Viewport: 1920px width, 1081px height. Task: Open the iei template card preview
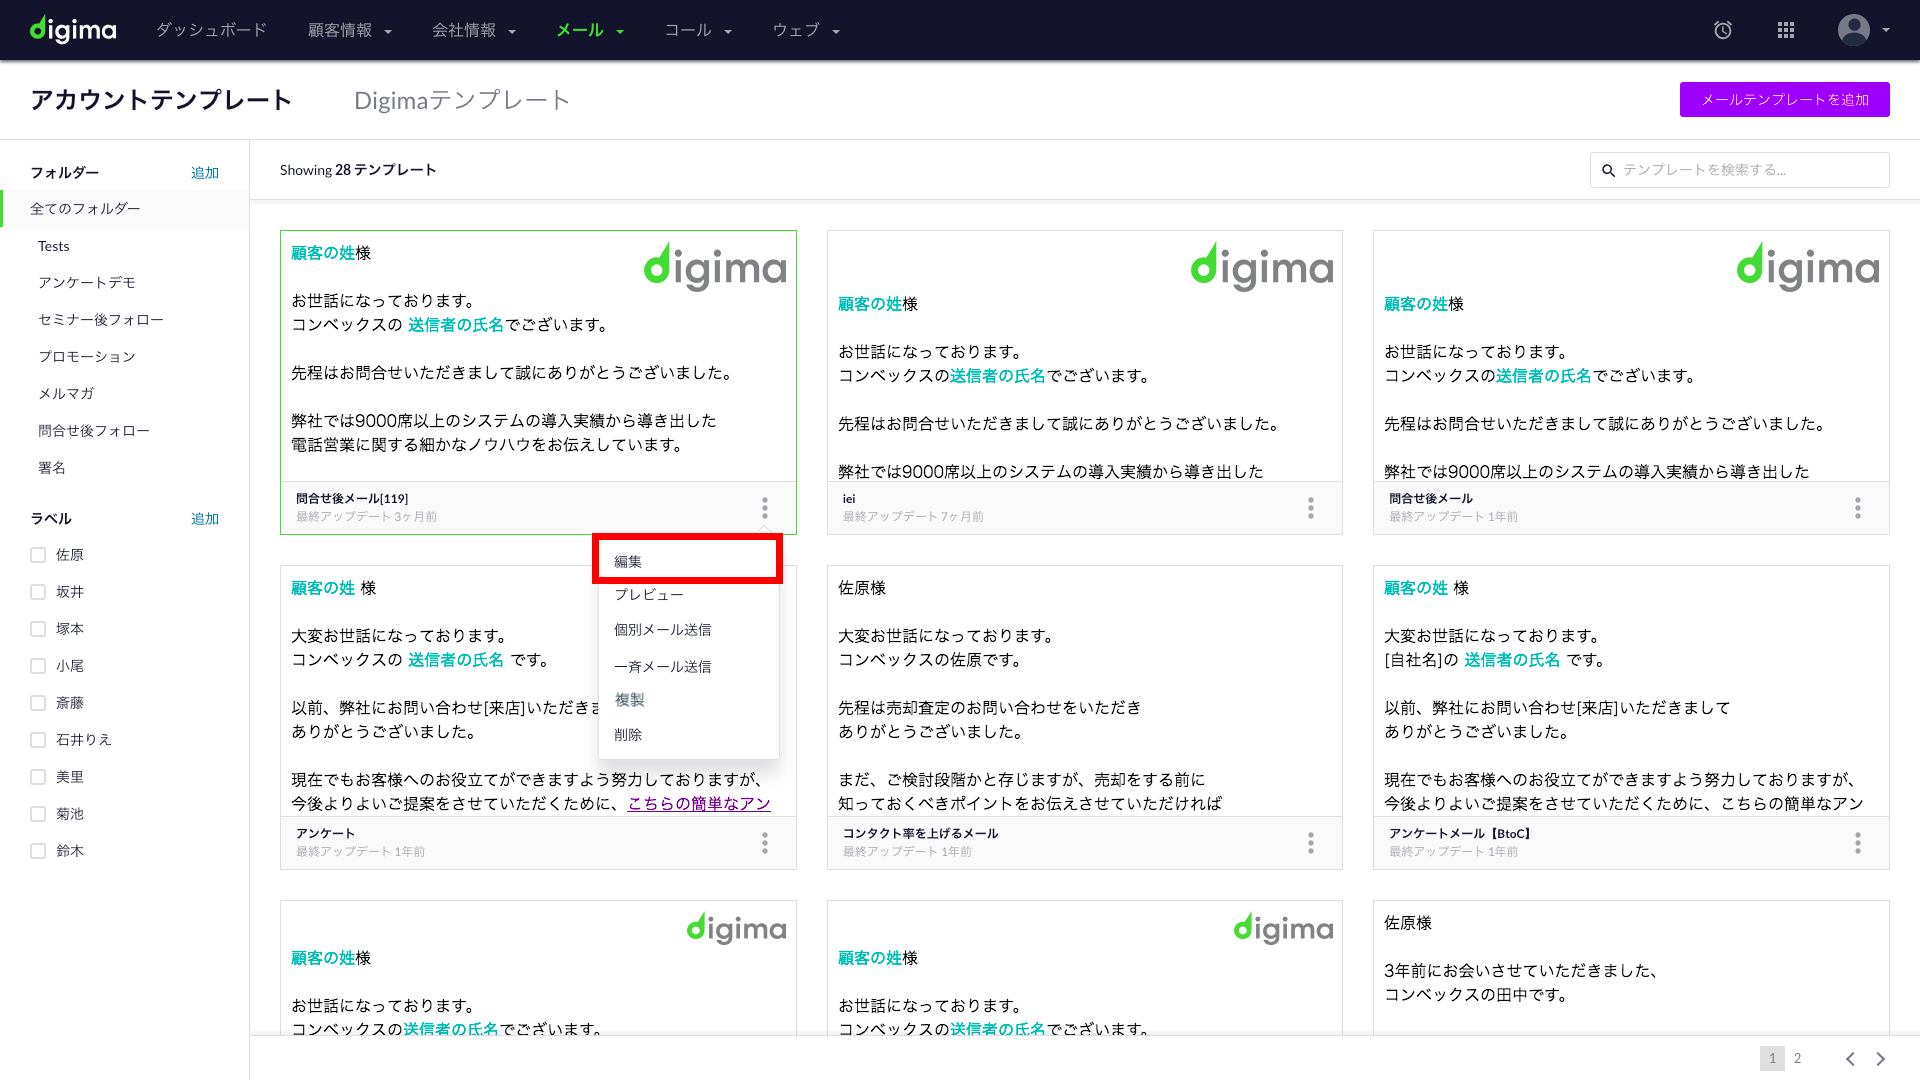pyautogui.click(x=1085, y=357)
